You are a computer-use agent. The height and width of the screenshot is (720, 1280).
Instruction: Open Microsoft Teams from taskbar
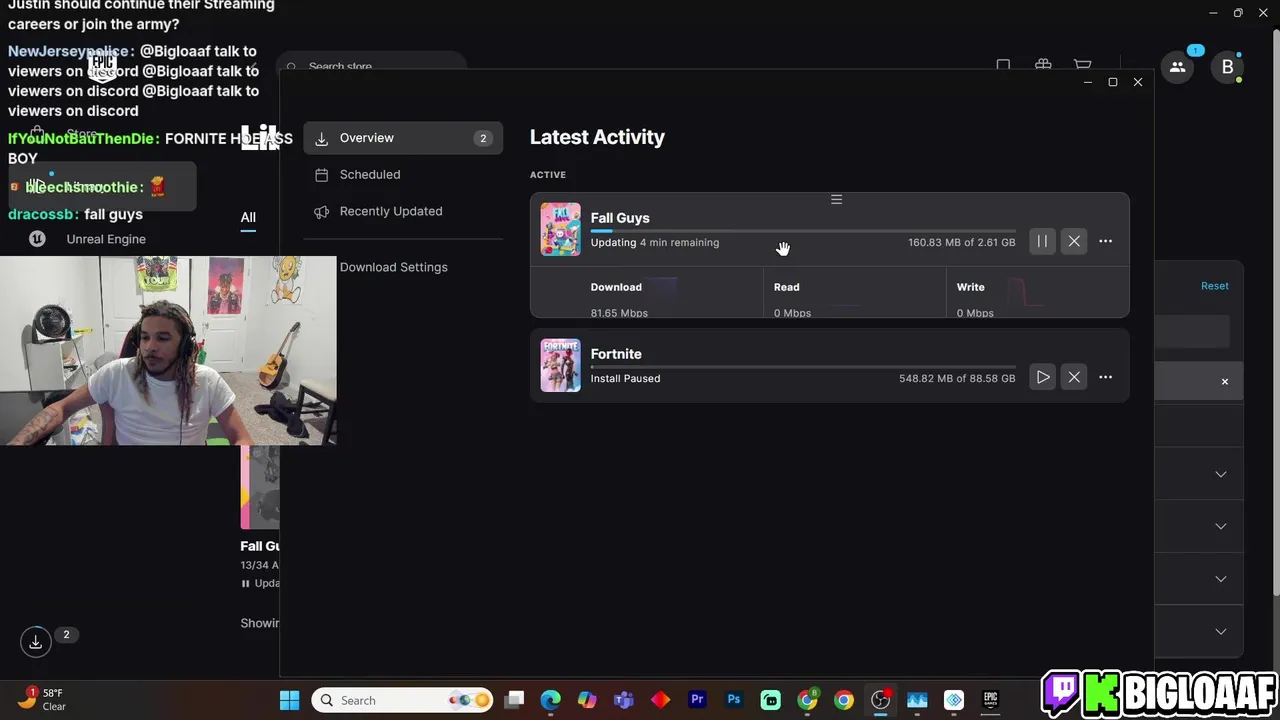click(x=624, y=700)
